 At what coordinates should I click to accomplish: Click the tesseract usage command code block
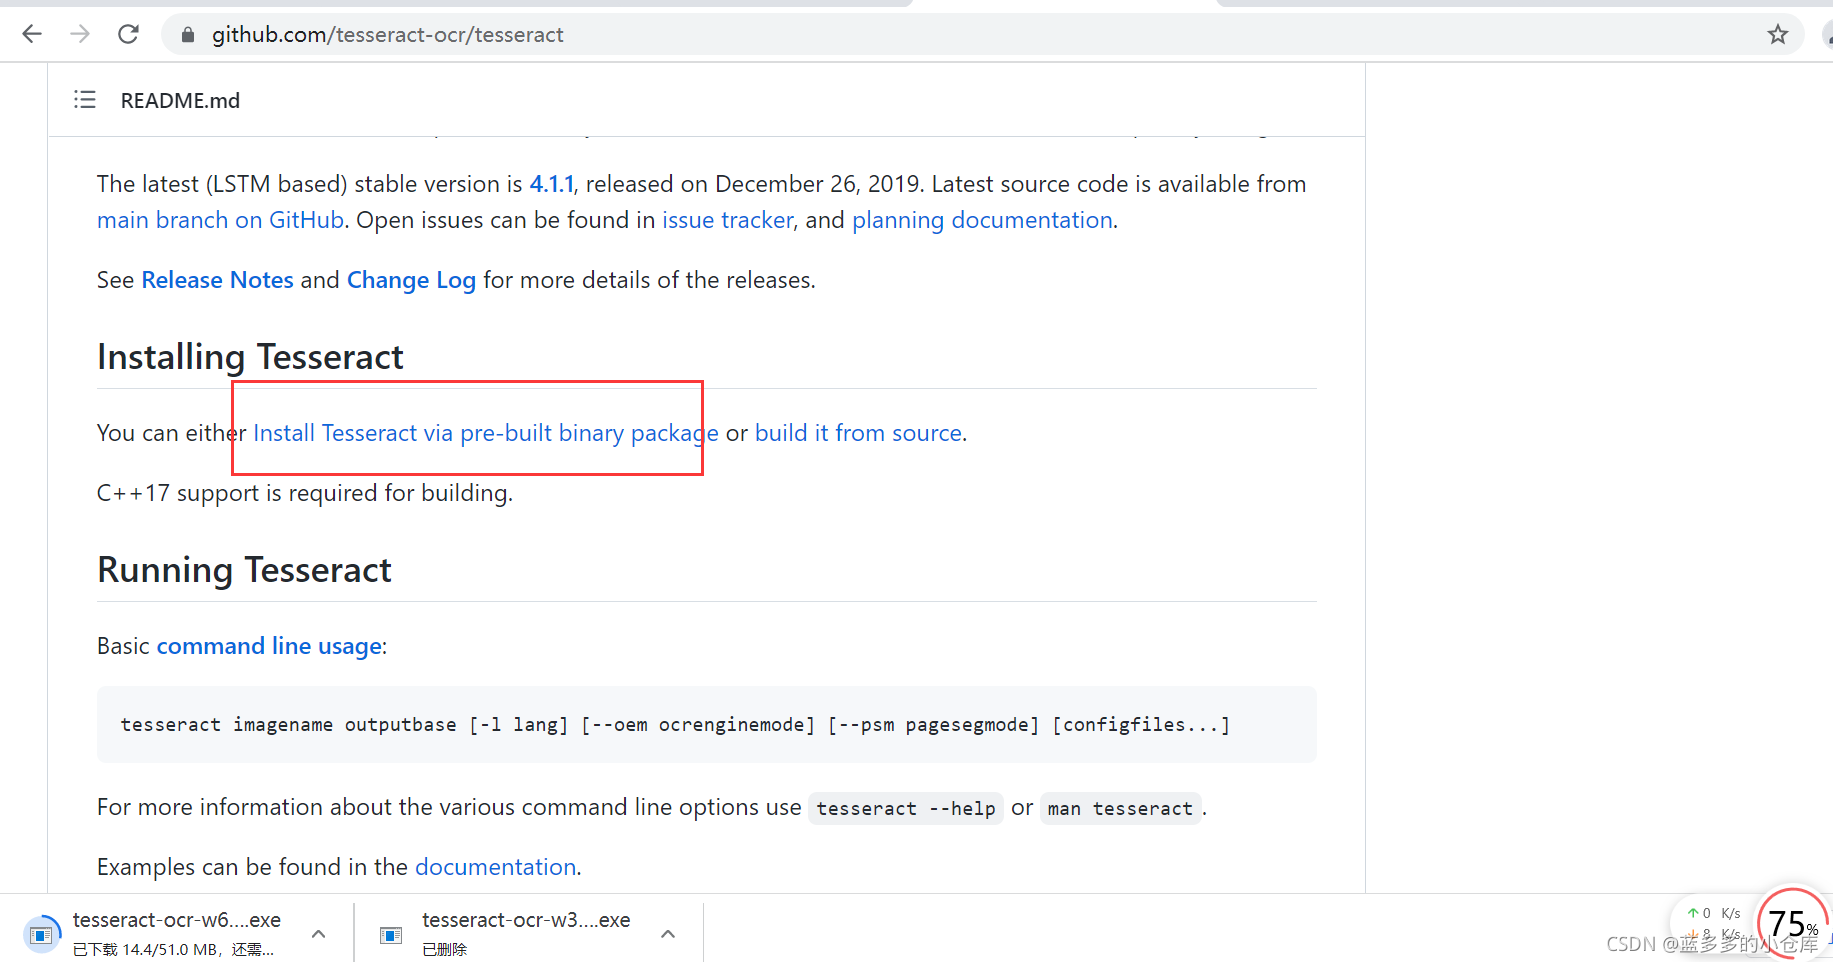coord(707,725)
